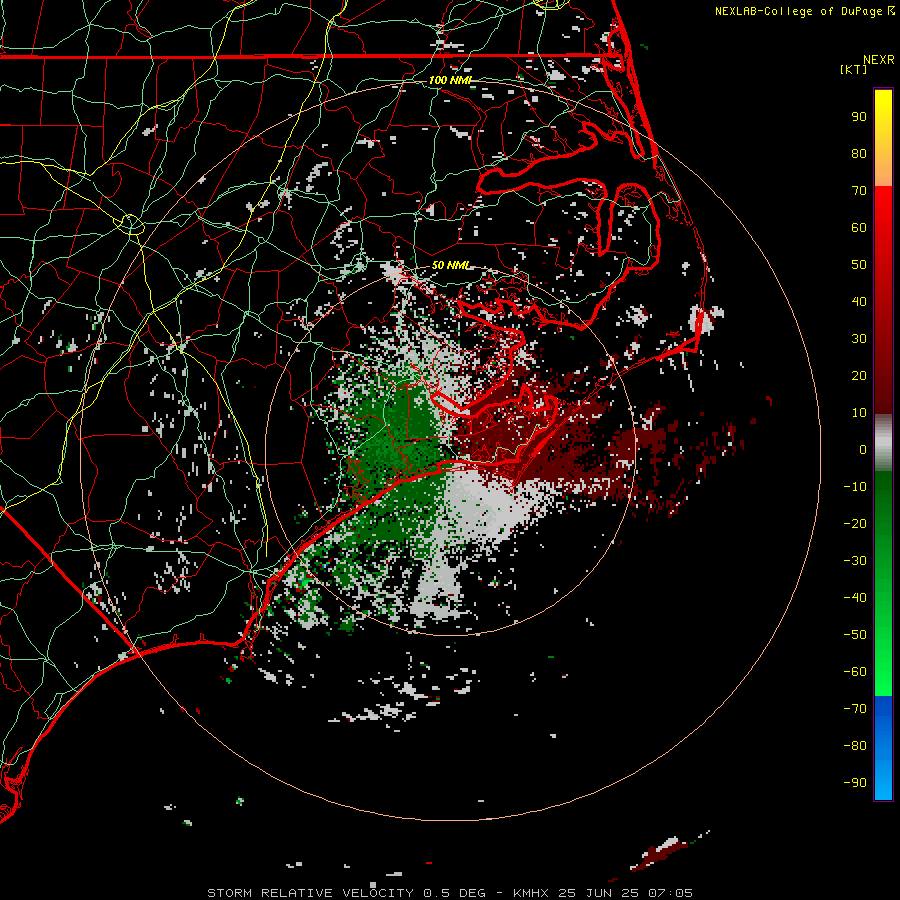Image resolution: width=900 pixels, height=900 pixels.
Task: Click the -30 scale value
Action: click(x=855, y=561)
